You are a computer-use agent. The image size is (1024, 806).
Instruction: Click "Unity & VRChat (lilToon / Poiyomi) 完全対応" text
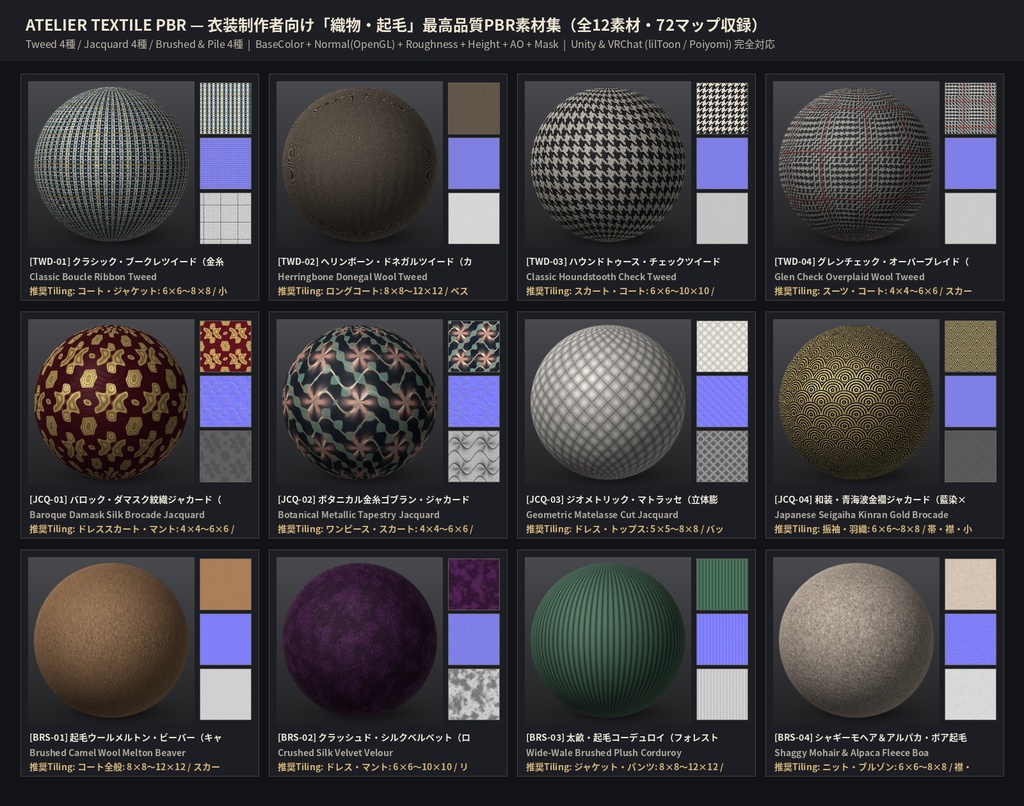(x=673, y=44)
